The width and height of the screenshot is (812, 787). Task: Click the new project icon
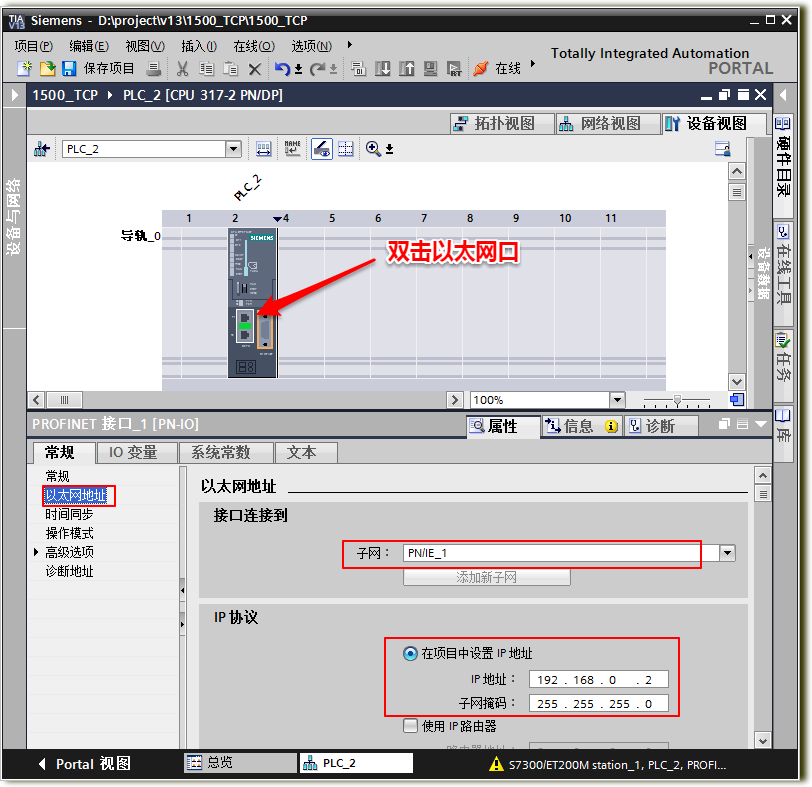(x=24, y=68)
